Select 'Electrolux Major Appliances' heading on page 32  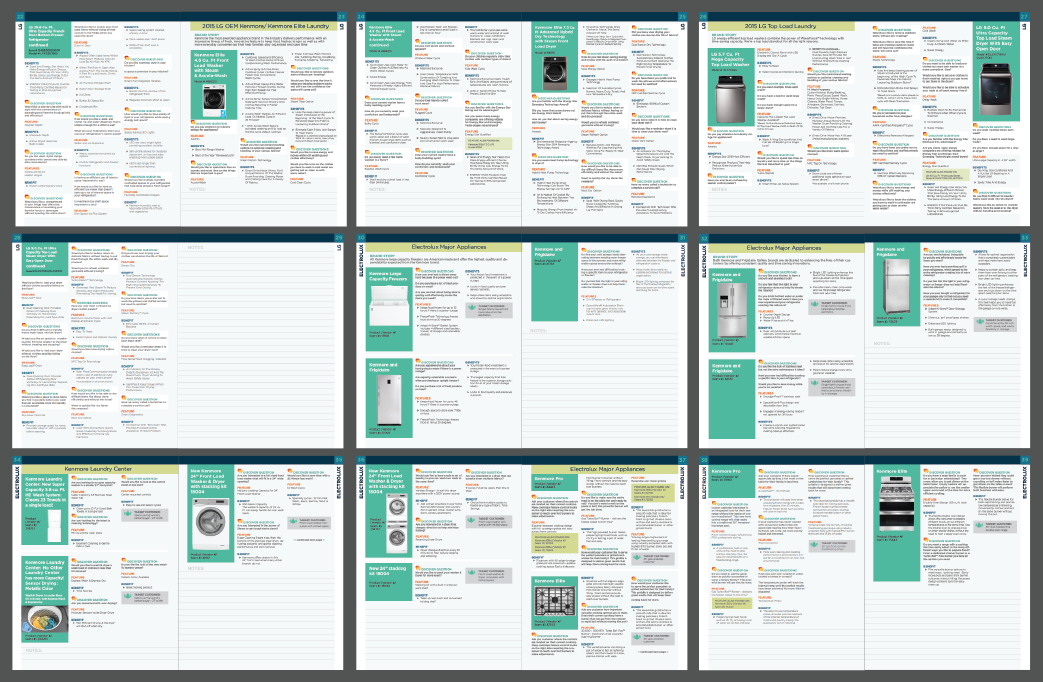(784, 248)
